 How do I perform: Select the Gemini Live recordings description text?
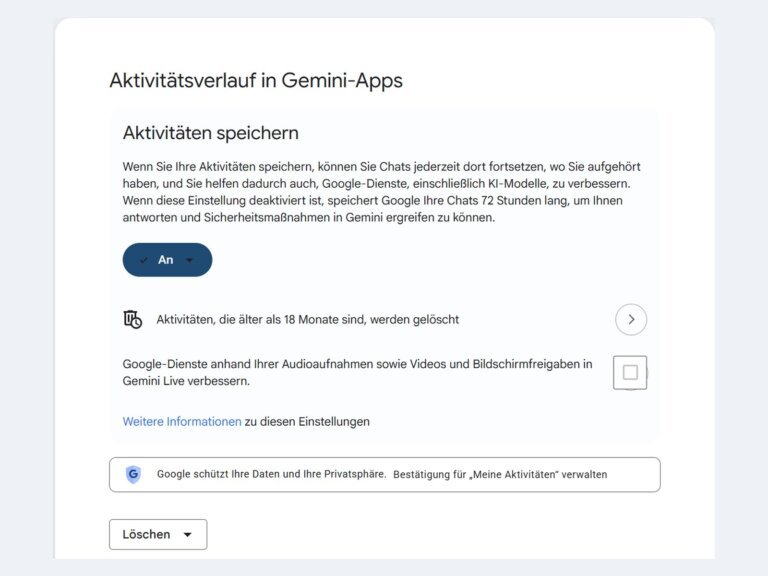point(357,372)
